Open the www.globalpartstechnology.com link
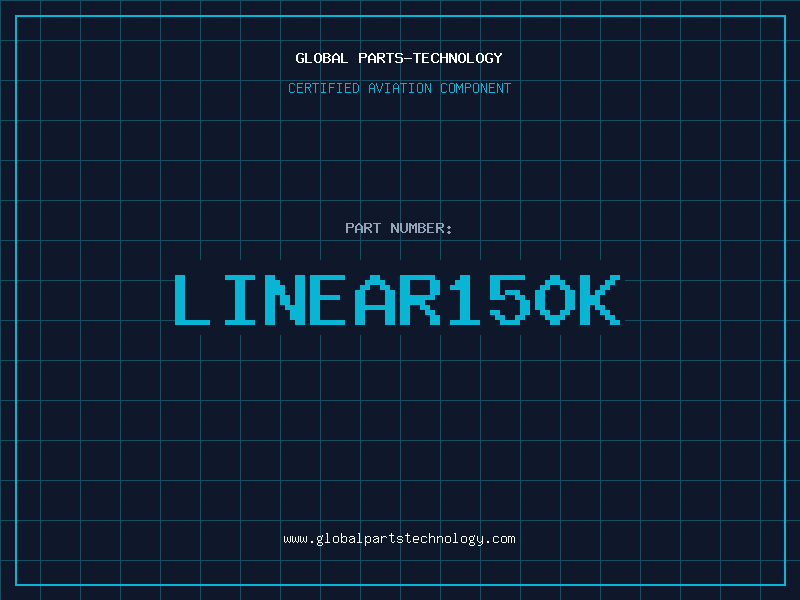Screen dimensions: 800x600 click(x=399, y=539)
